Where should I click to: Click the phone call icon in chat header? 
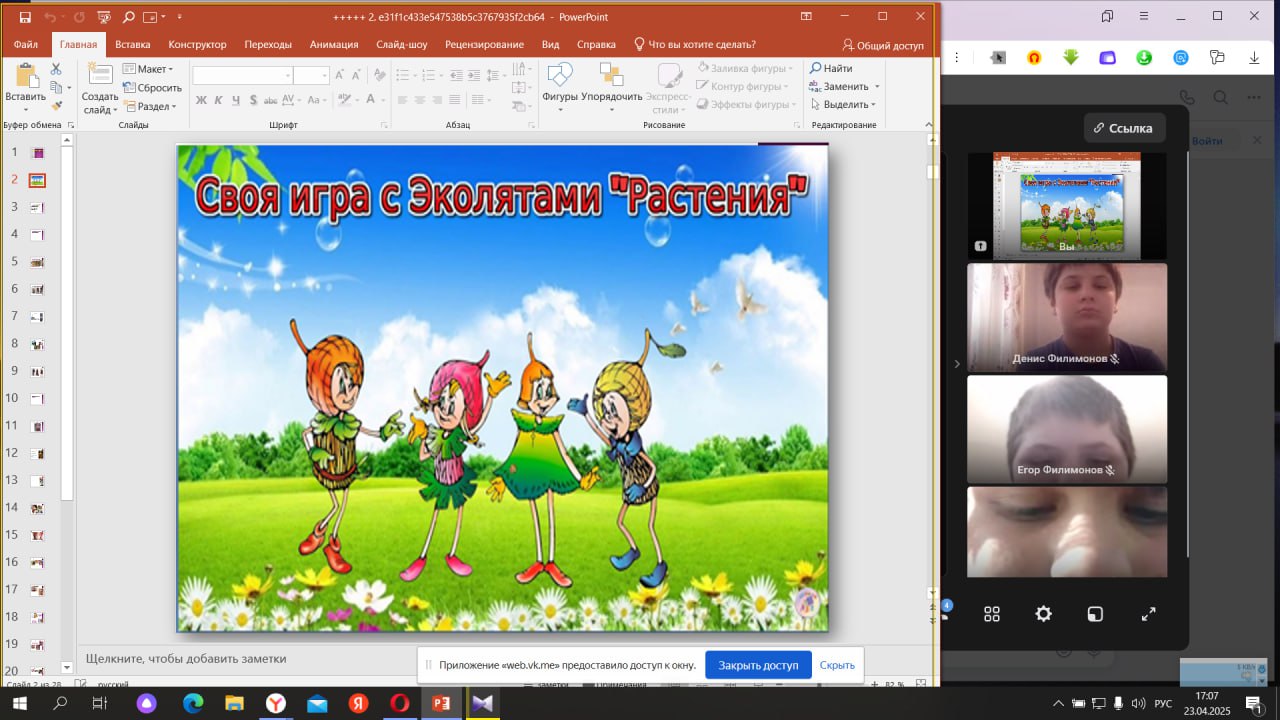coord(1187,97)
